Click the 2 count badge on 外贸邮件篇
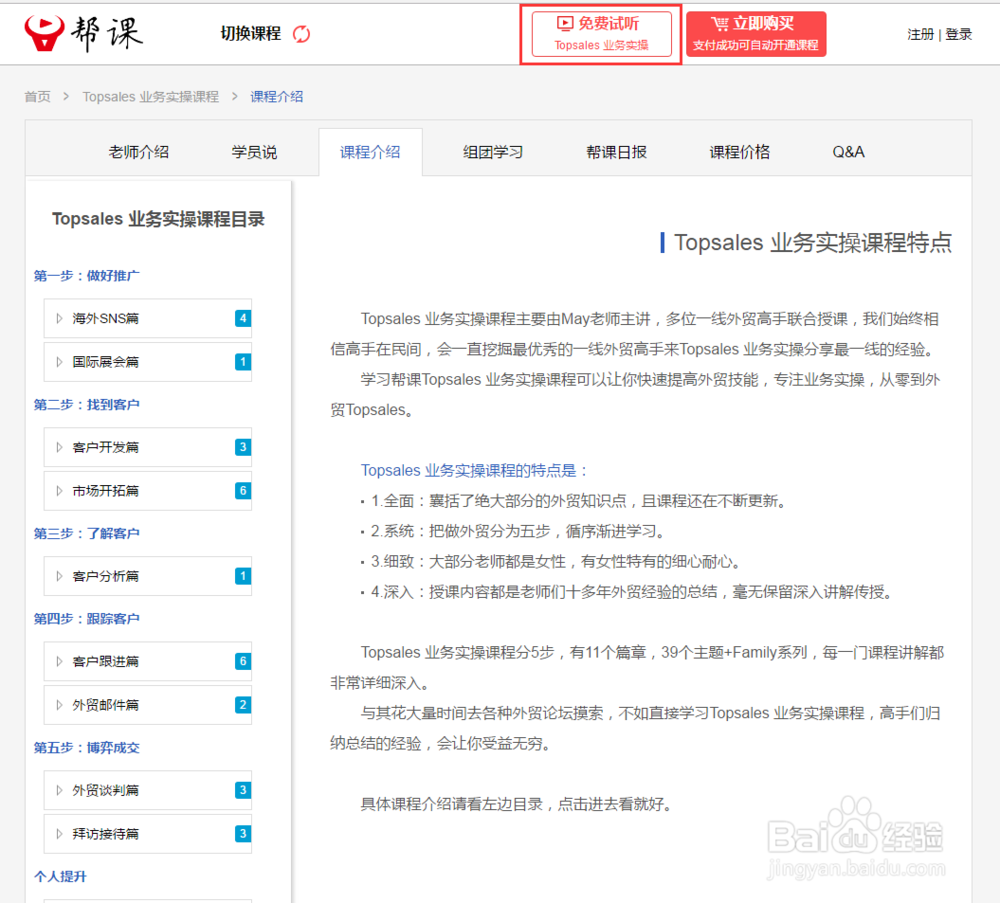 [242, 705]
